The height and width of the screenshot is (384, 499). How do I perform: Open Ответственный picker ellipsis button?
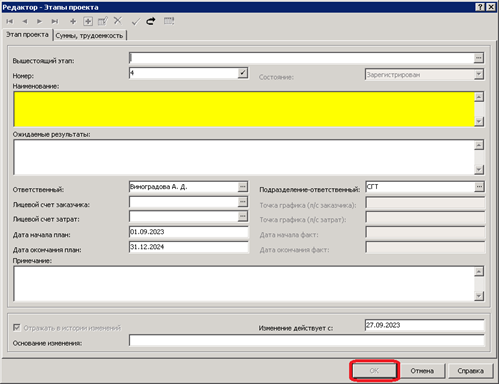click(243, 187)
